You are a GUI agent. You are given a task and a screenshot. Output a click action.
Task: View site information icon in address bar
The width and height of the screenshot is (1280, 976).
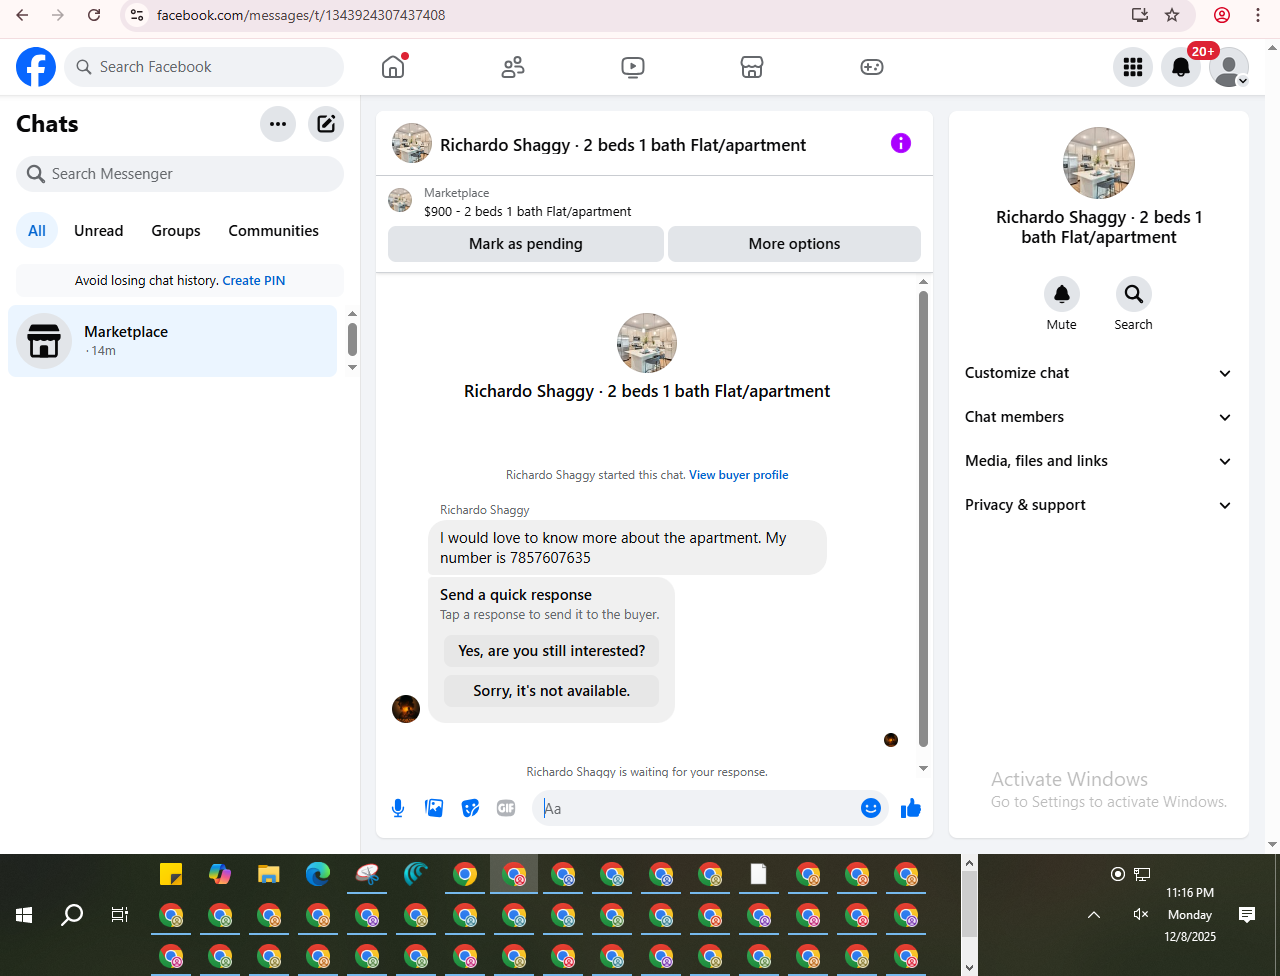138,15
